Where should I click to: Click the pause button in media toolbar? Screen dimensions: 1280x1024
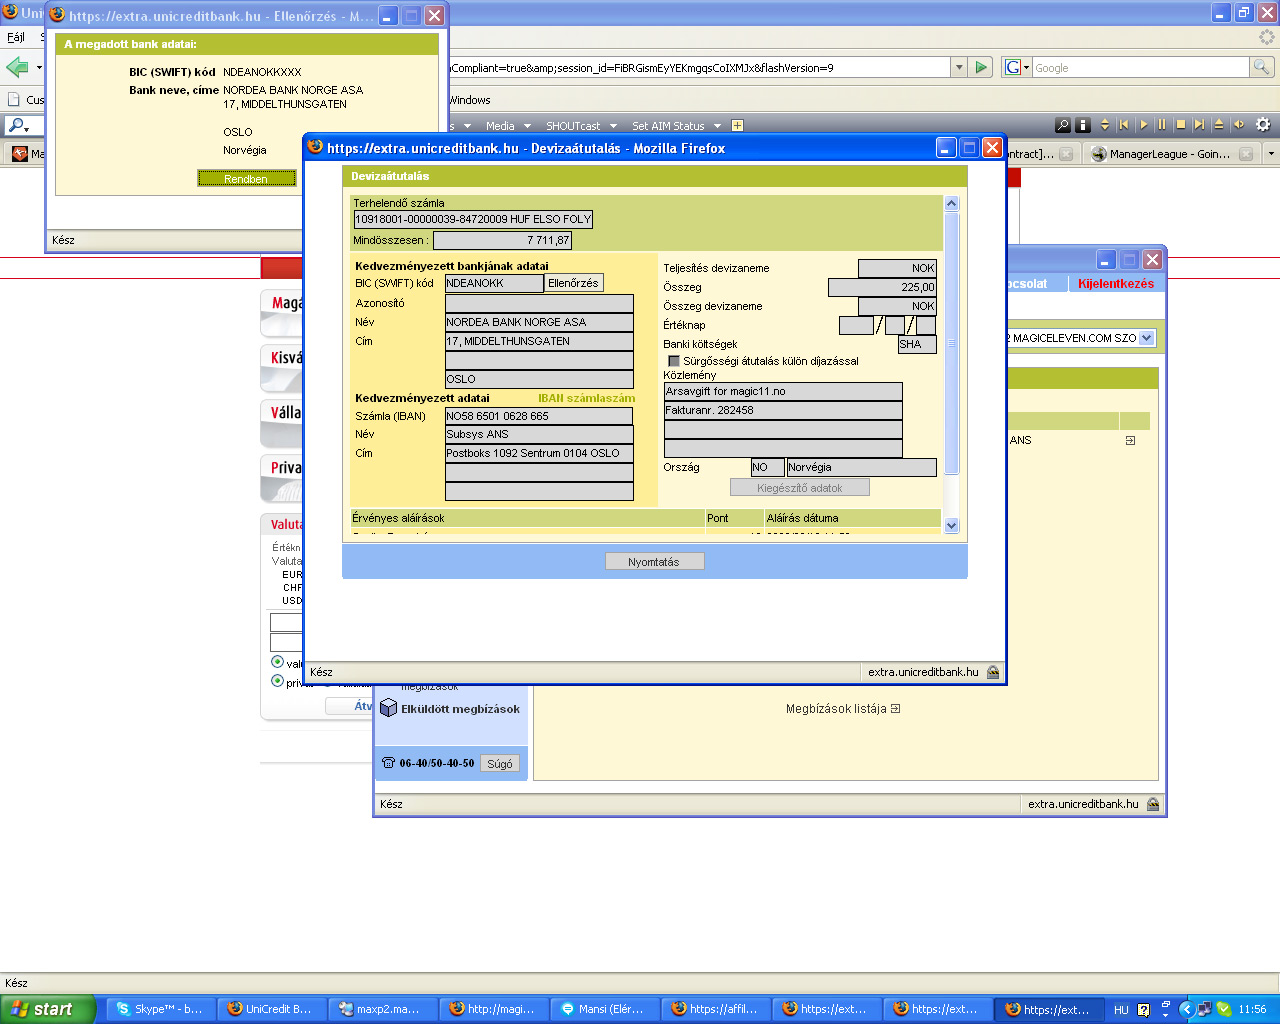pyautogui.click(x=1162, y=125)
